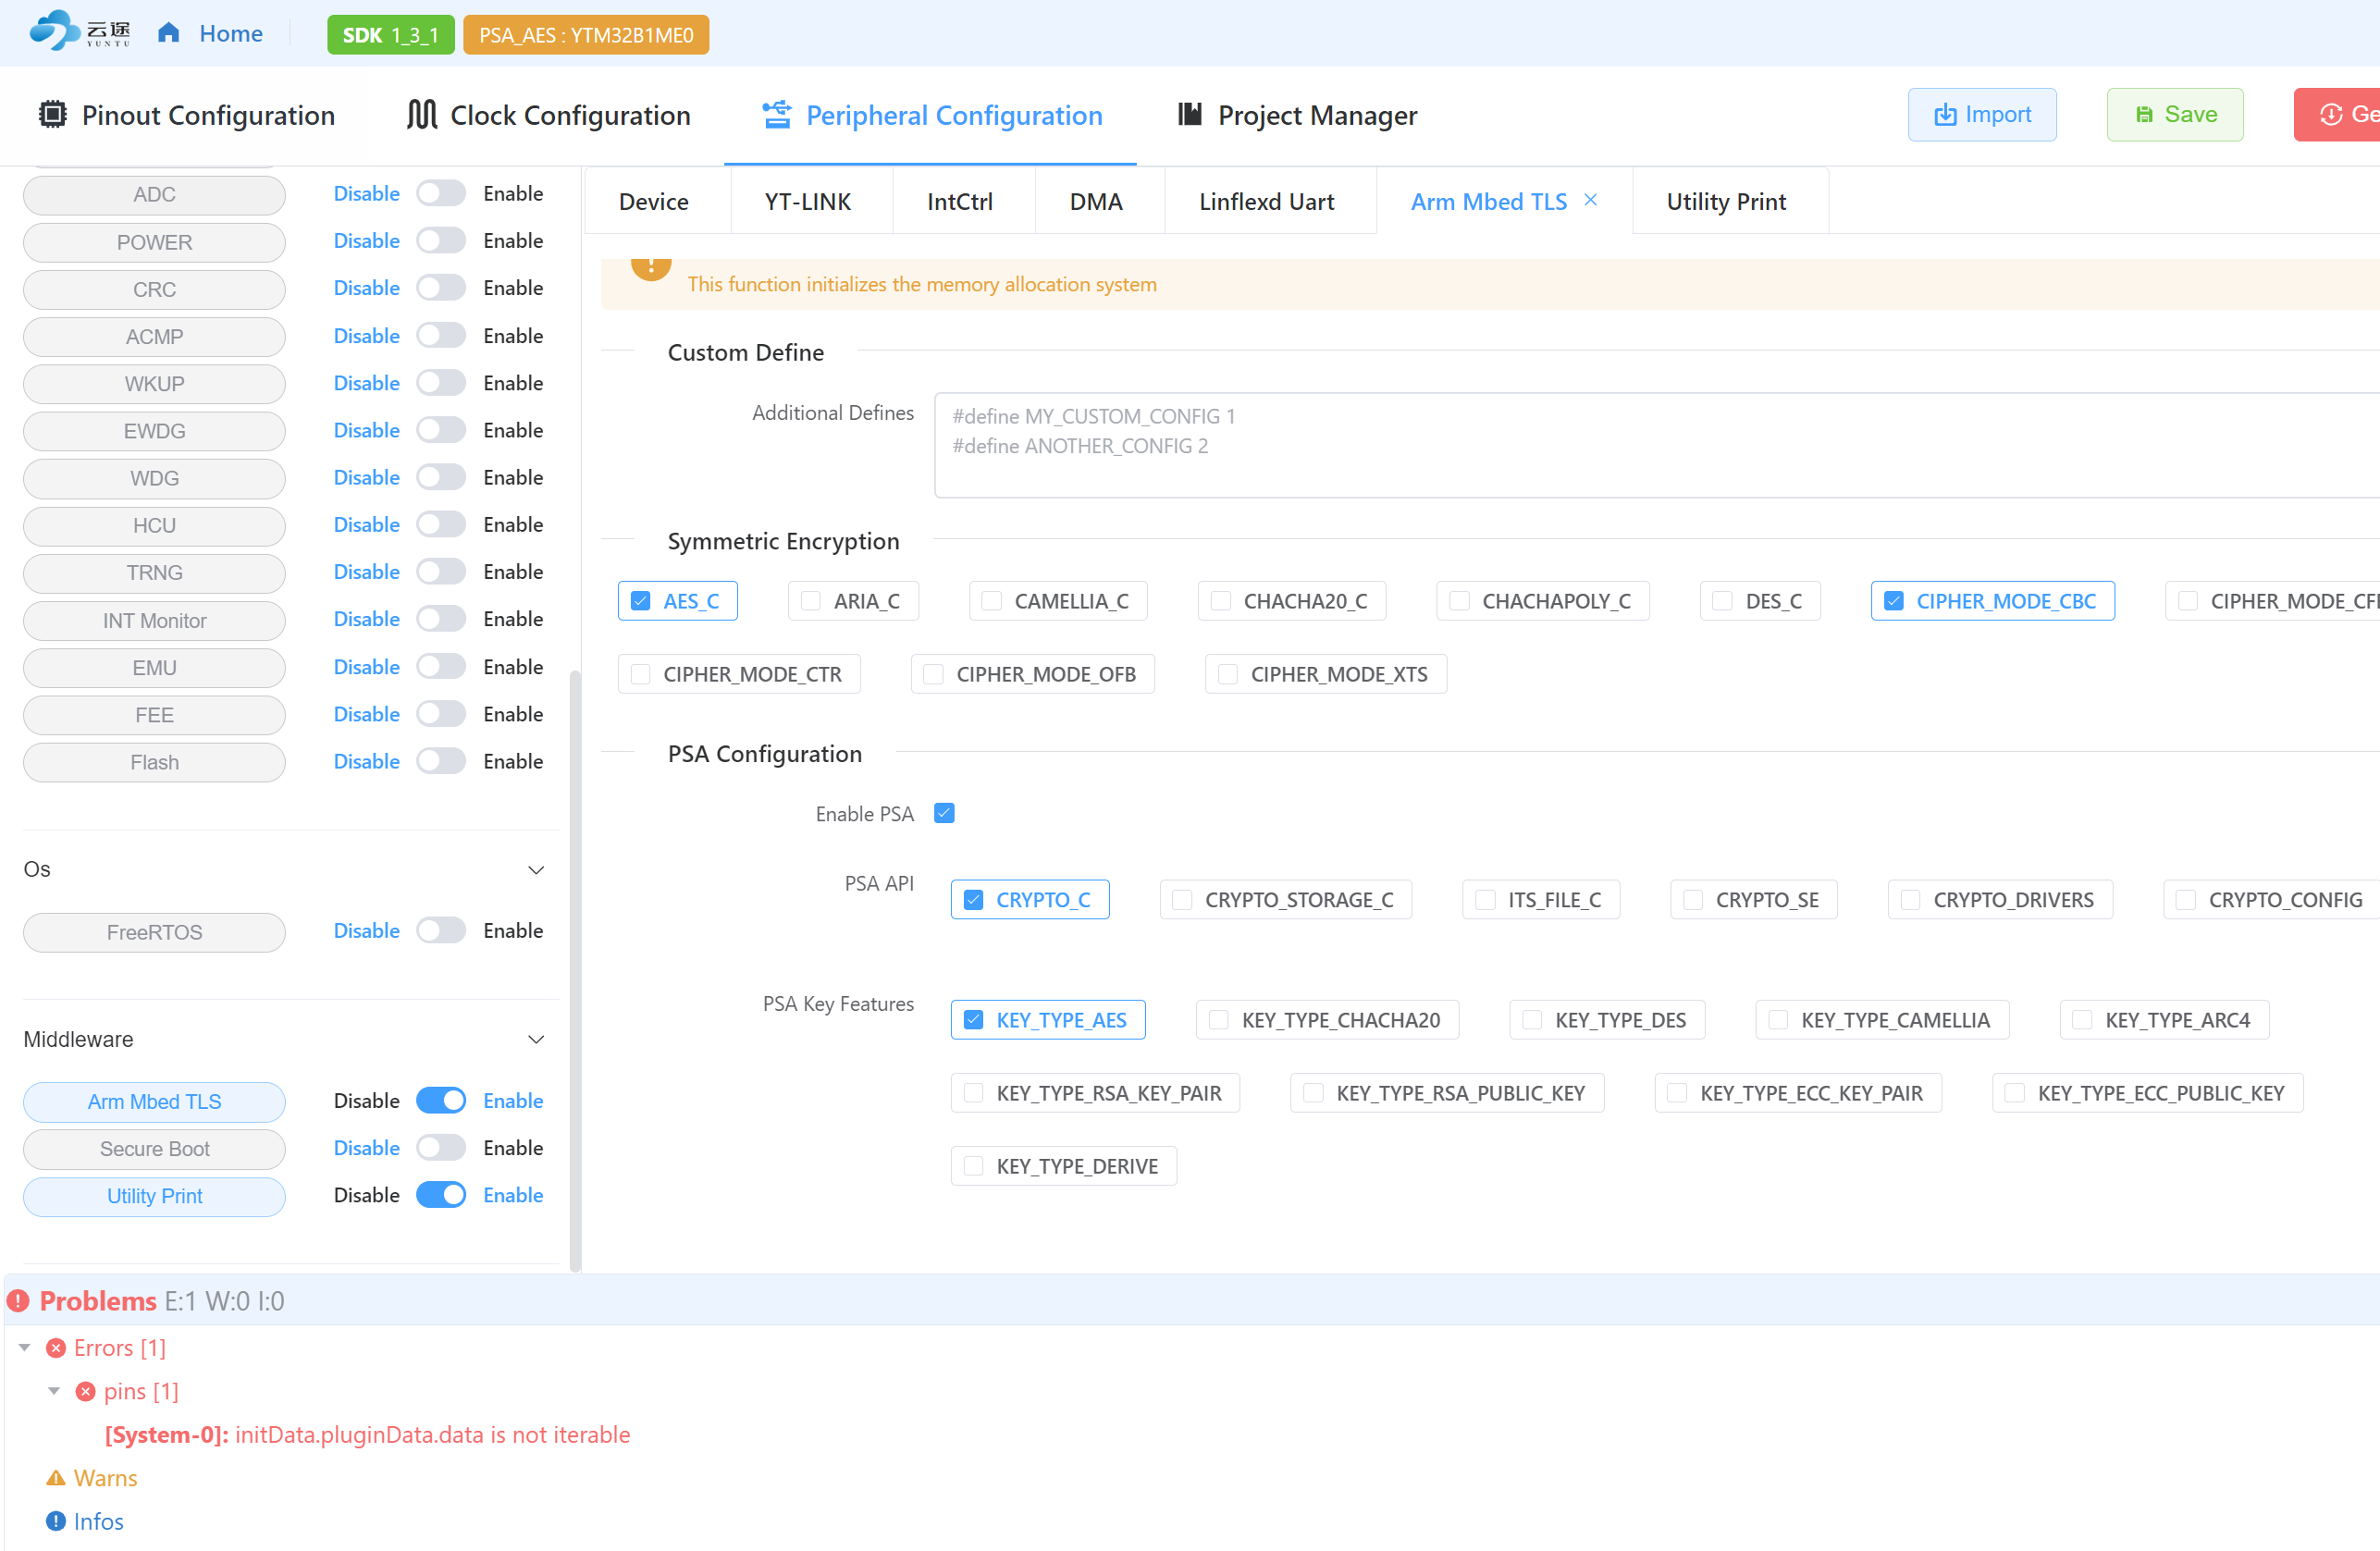Image resolution: width=2380 pixels, height=1551 pixels.
Task: Click the SDK 1_3_1 badge
Action: tap(390, 35)
